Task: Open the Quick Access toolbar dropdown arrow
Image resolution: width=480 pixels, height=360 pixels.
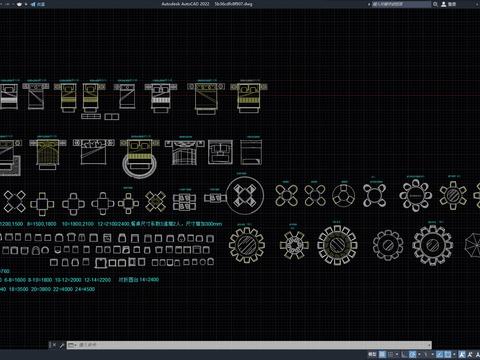Action: click(26, 4)
